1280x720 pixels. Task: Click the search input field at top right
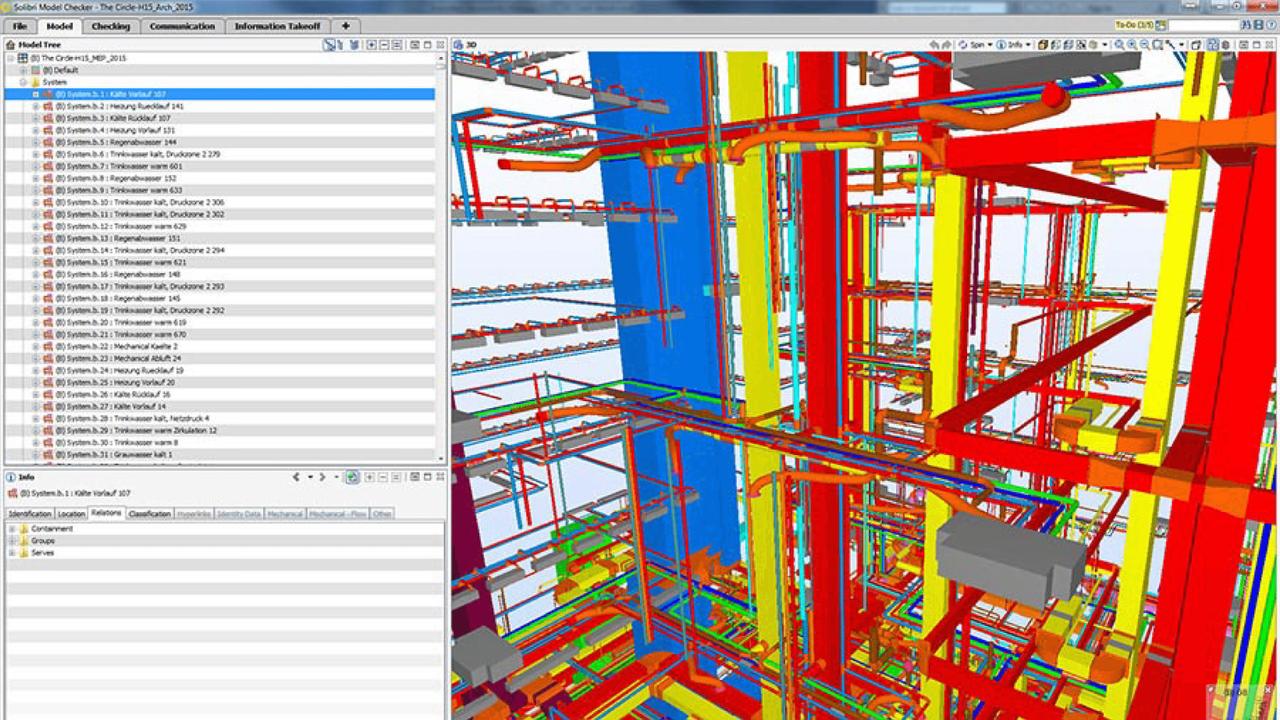coord(1204,26)
